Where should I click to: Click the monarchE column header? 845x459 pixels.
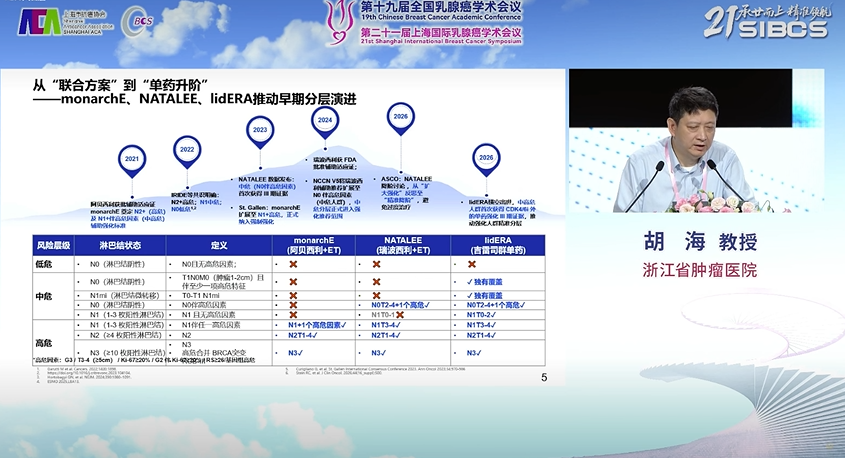click(x=314, y=245)
